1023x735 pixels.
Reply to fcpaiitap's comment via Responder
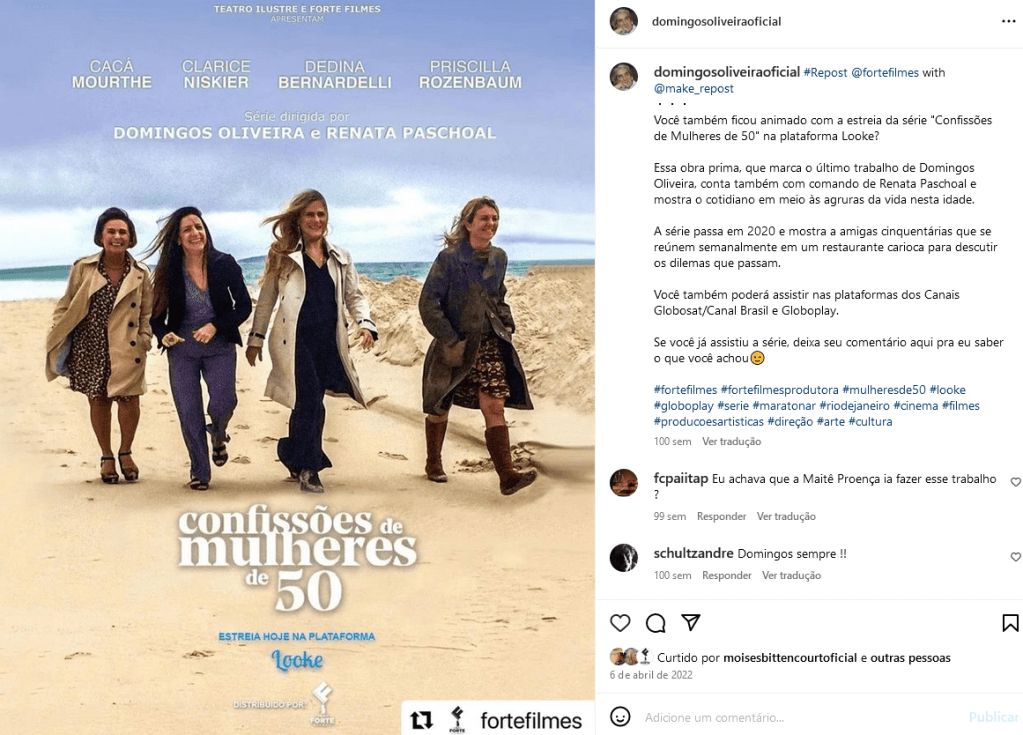pyautogui.click(x=721, y=516)
